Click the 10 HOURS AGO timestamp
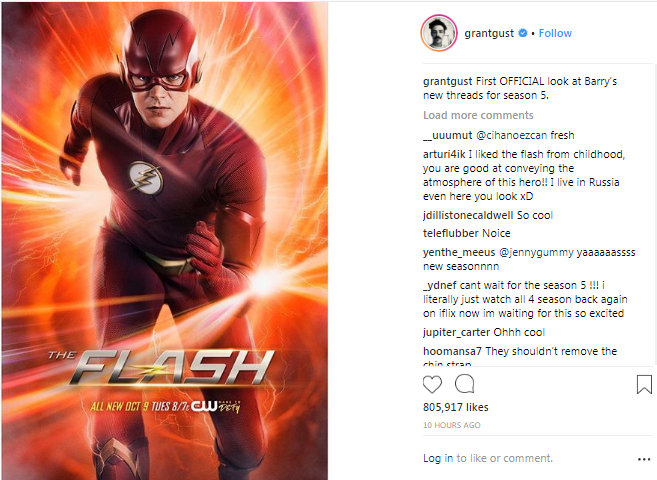 pos(452,425)
